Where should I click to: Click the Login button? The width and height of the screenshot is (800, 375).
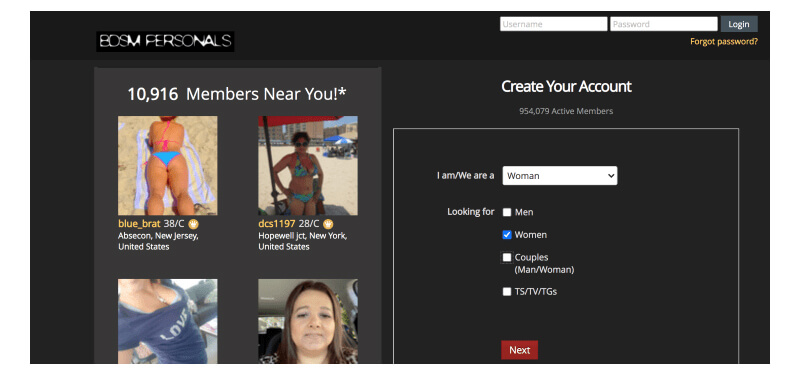pyautogui.click(x=739, y=24)
